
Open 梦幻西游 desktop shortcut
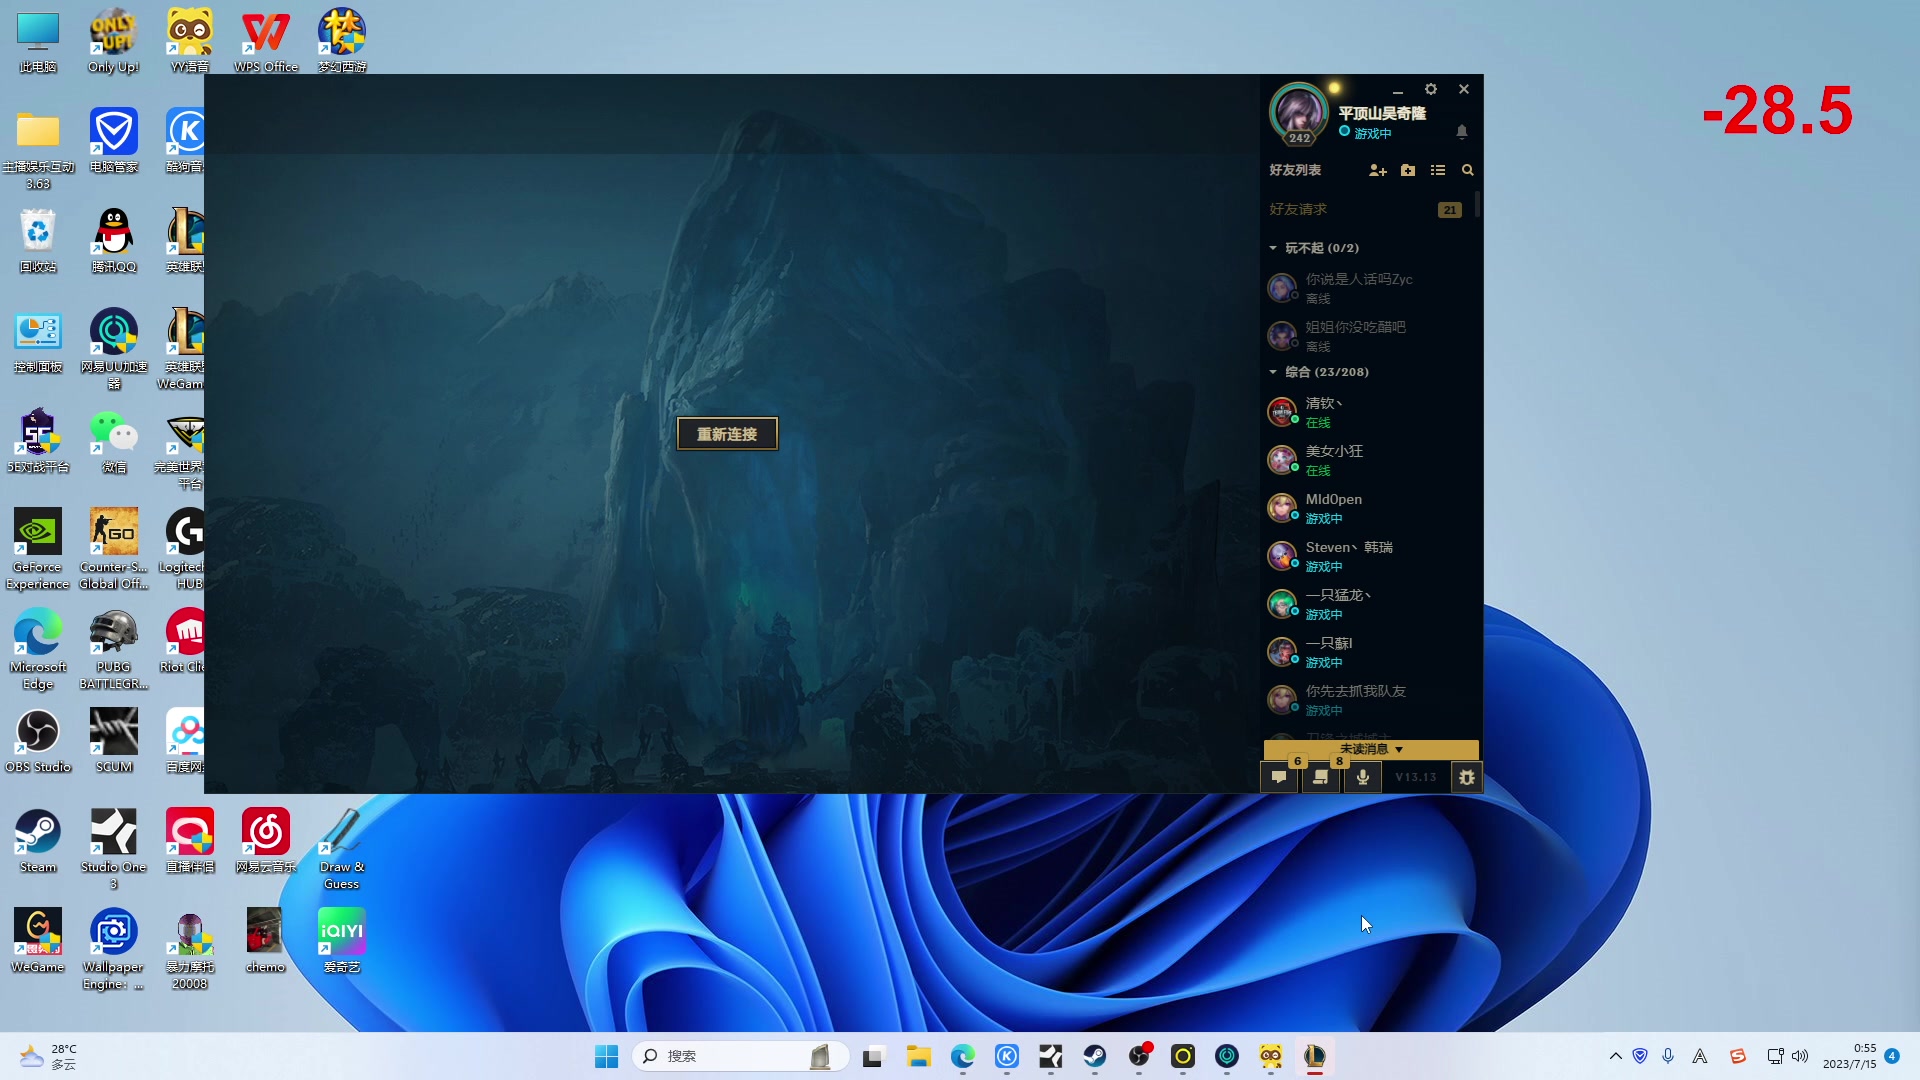click(x=342, y=42)
